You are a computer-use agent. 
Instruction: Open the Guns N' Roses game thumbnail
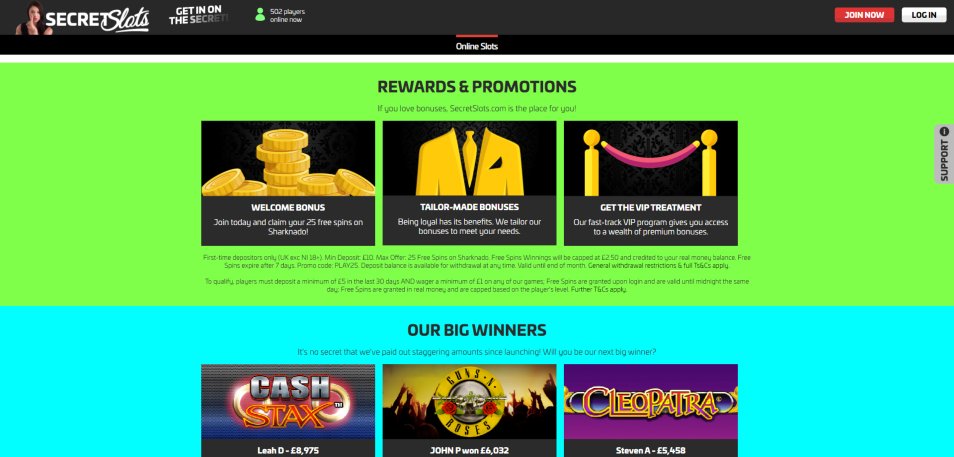(x=469, y=402)
